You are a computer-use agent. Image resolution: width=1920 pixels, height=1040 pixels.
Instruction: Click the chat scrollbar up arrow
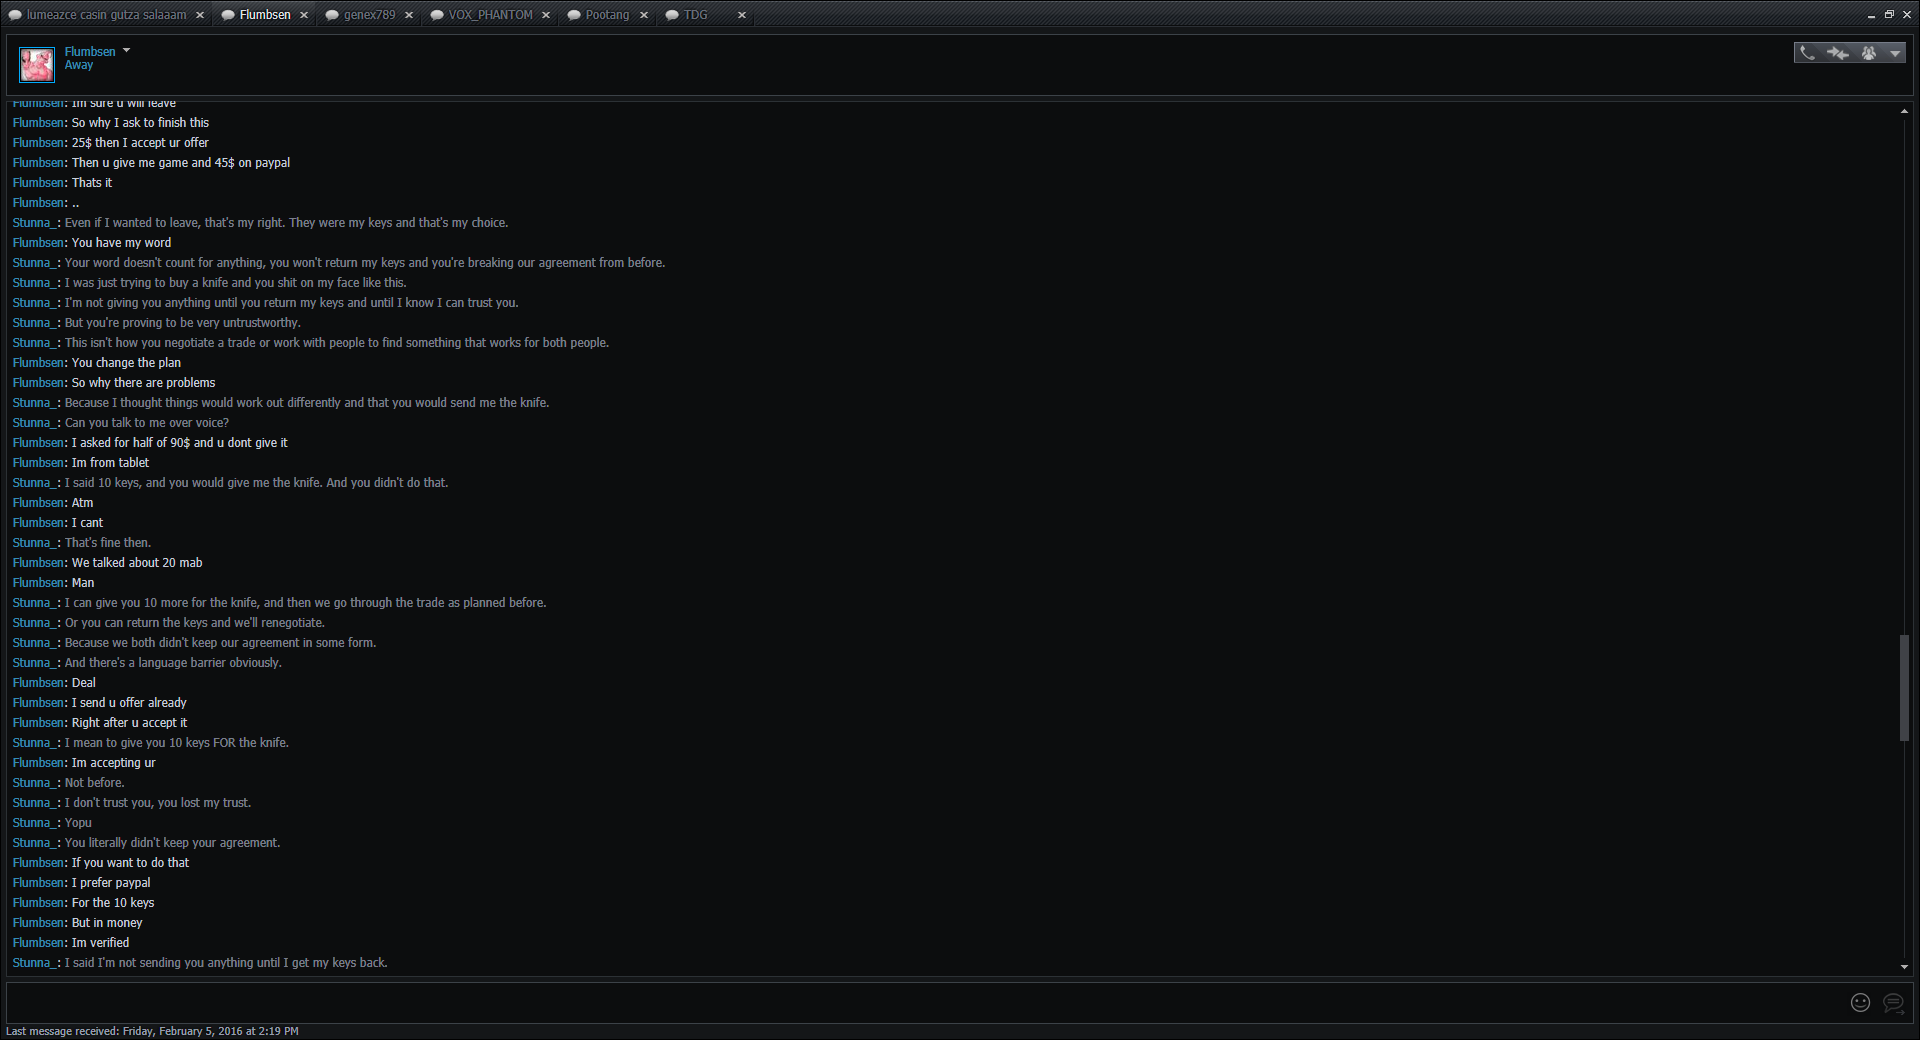pyautogui.click(x=1904, y=111)
